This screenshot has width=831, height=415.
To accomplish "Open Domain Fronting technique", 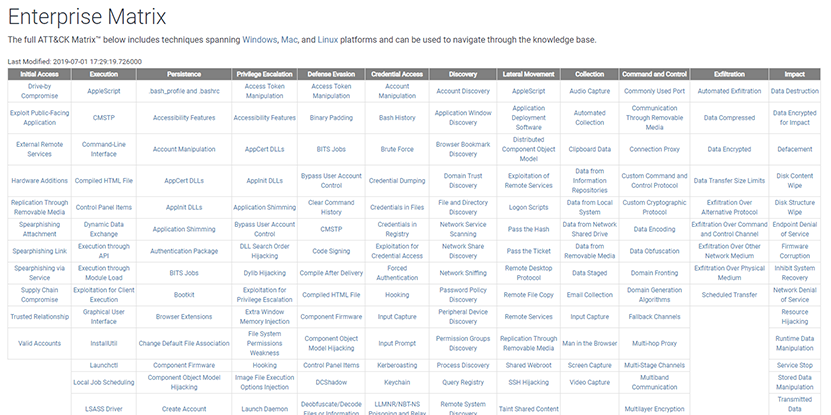I will coord(655,273).
